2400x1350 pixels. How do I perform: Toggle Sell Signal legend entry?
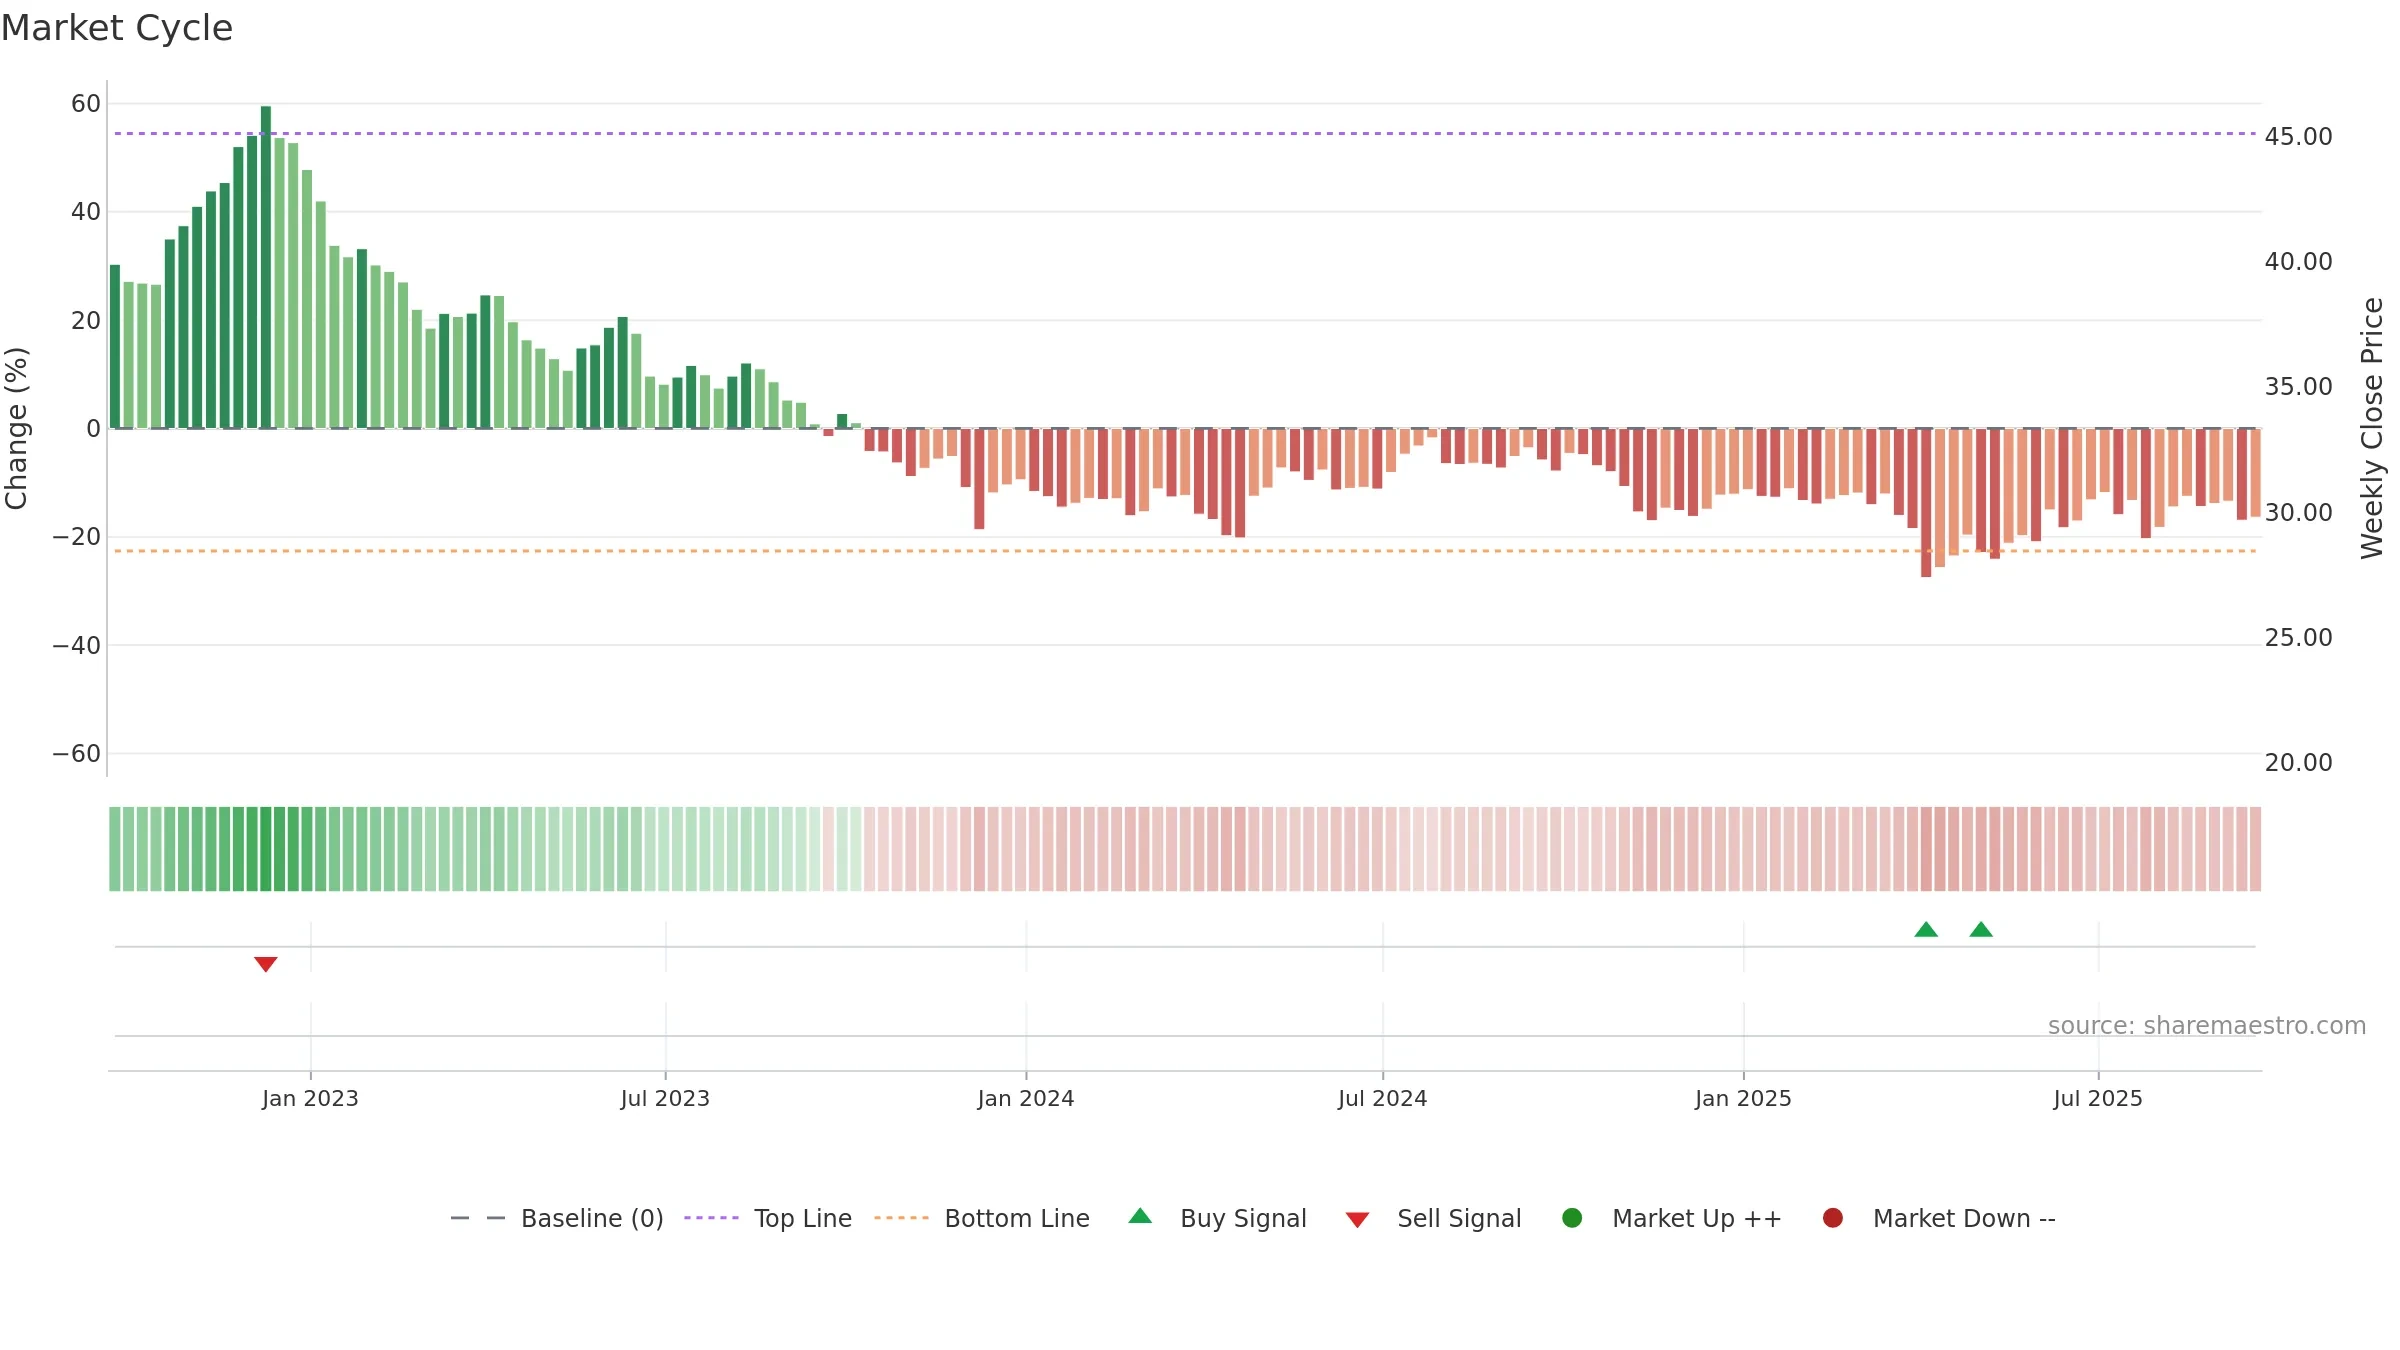tap(1433, 1218)
